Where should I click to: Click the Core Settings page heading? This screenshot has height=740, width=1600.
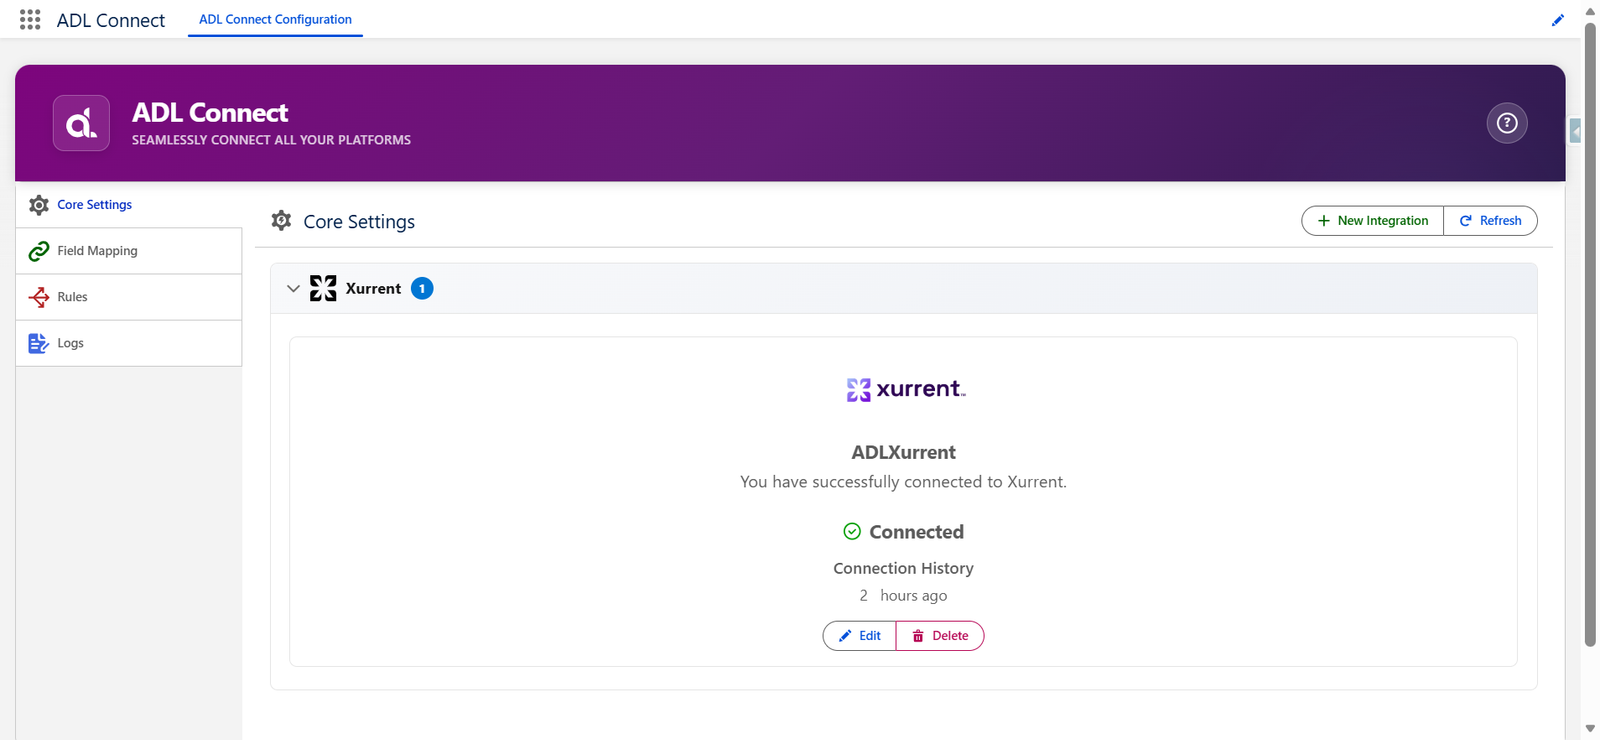pyautogui.click(x=359, y=222)
